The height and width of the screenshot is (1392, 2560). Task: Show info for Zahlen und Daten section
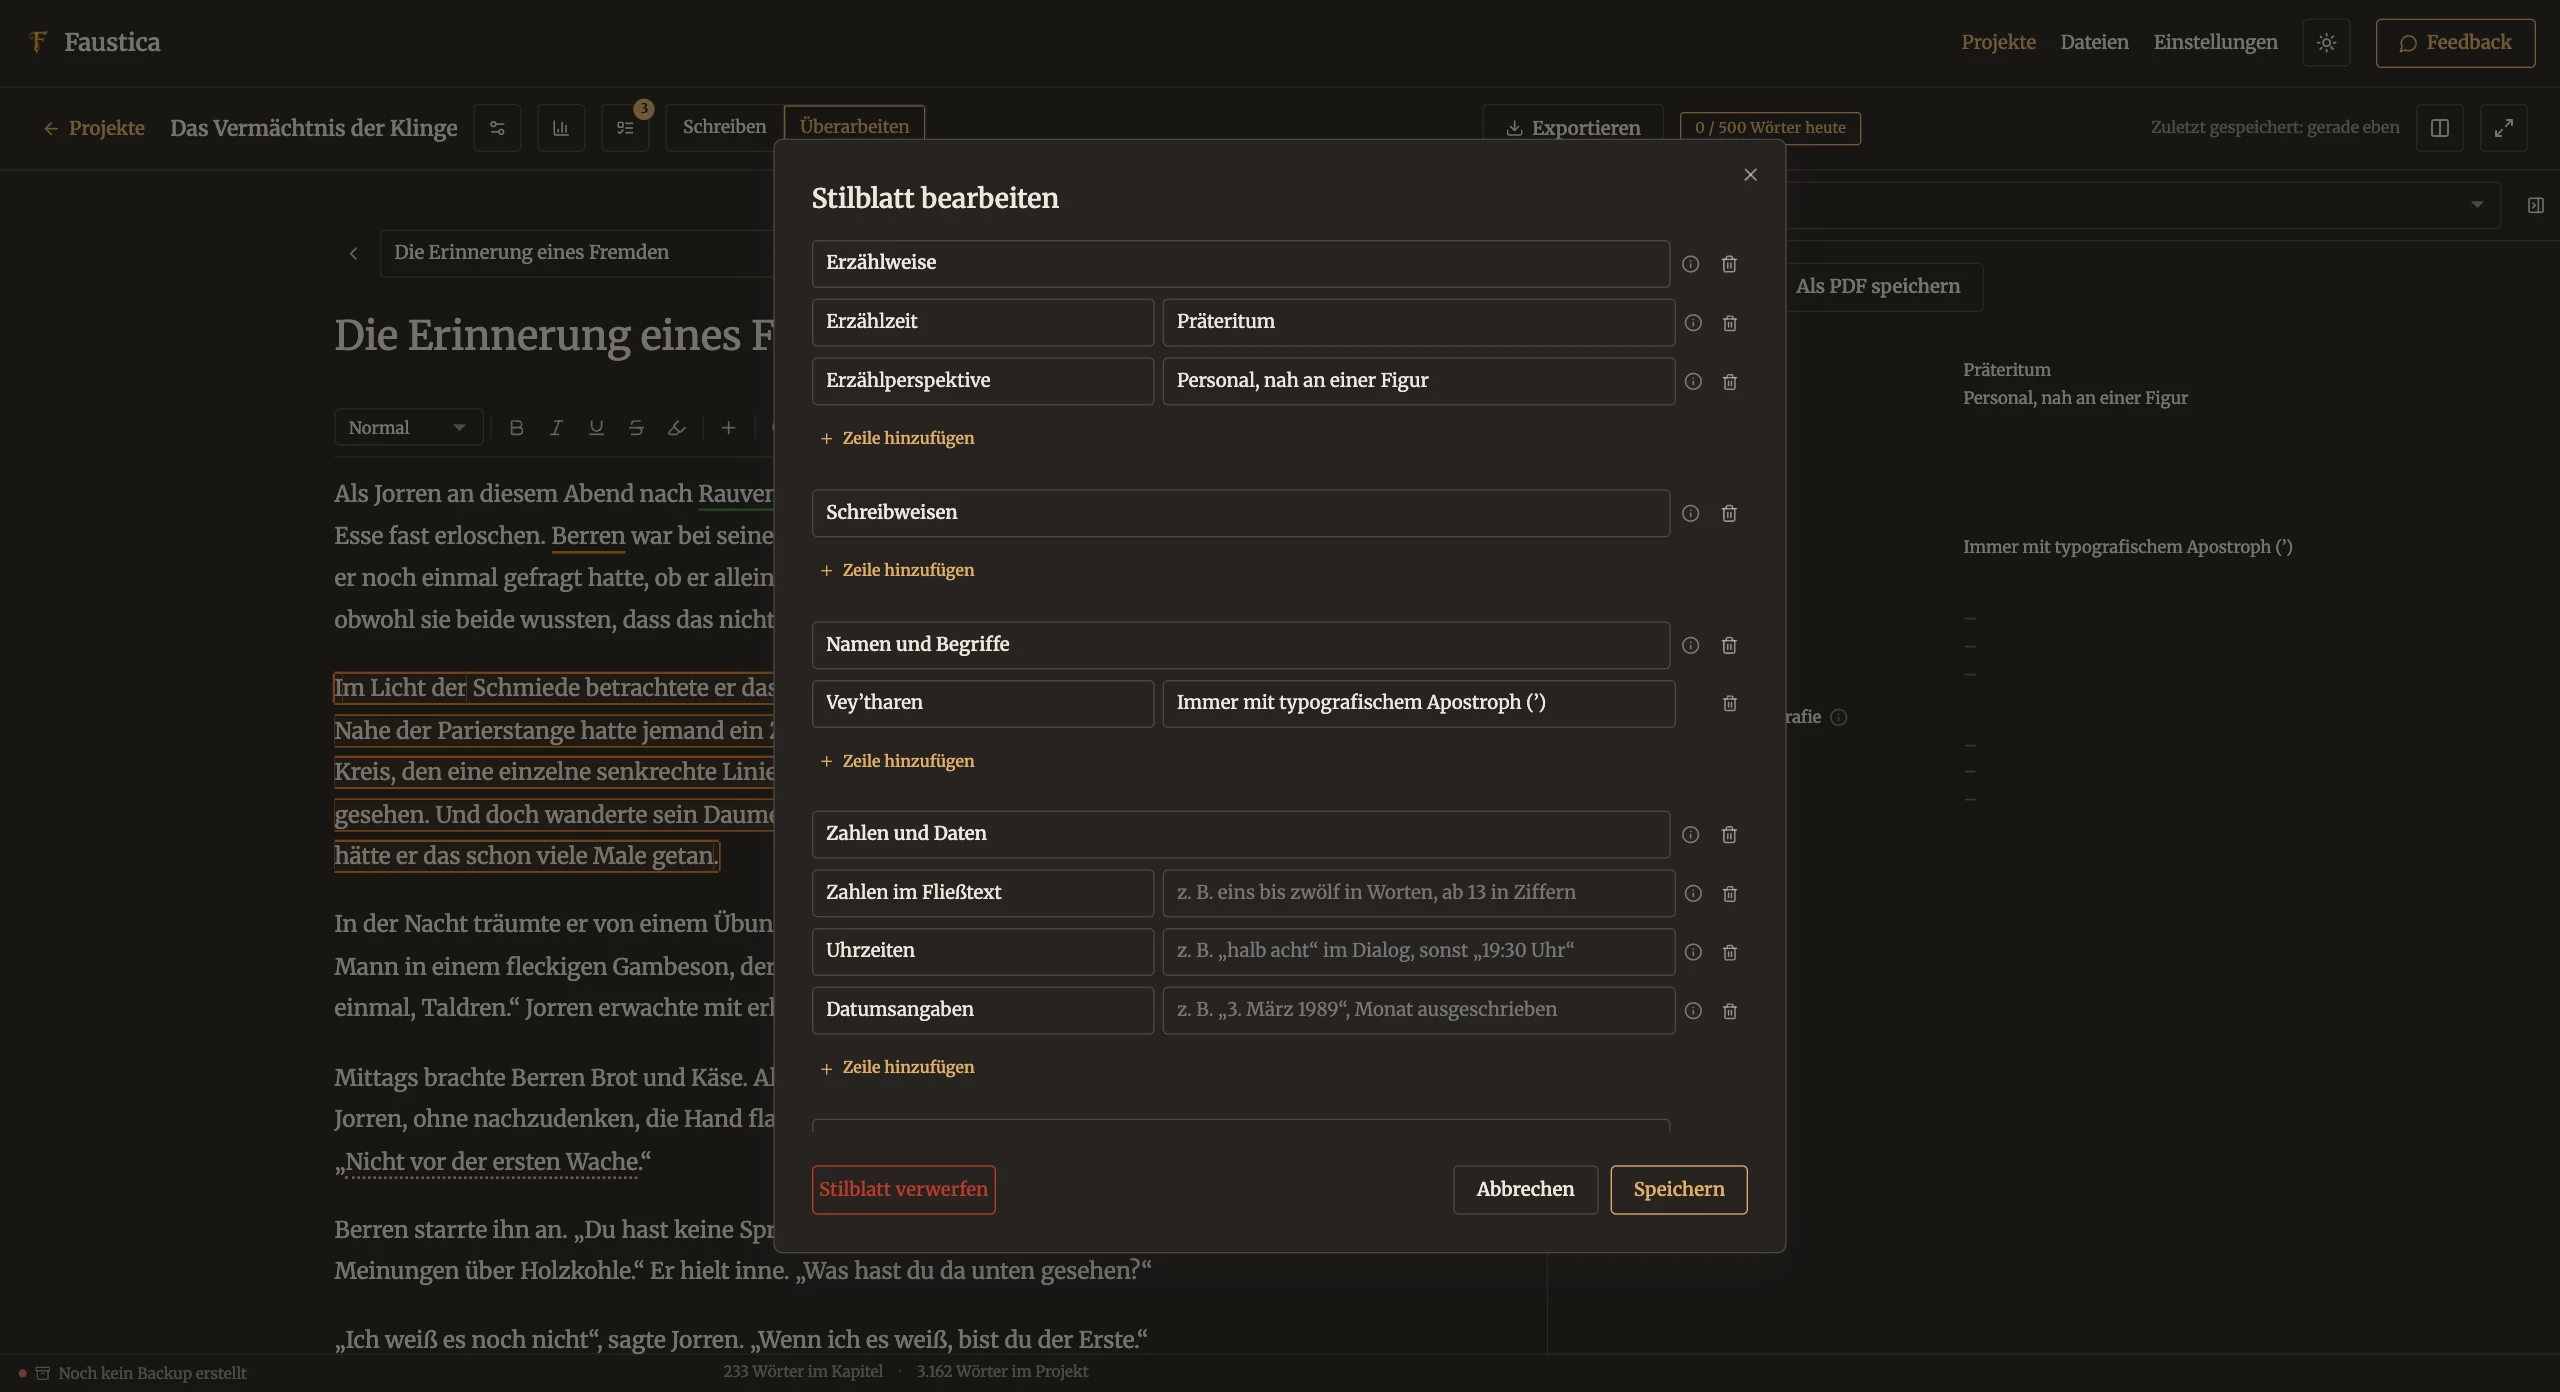(x=1691, y=834)
